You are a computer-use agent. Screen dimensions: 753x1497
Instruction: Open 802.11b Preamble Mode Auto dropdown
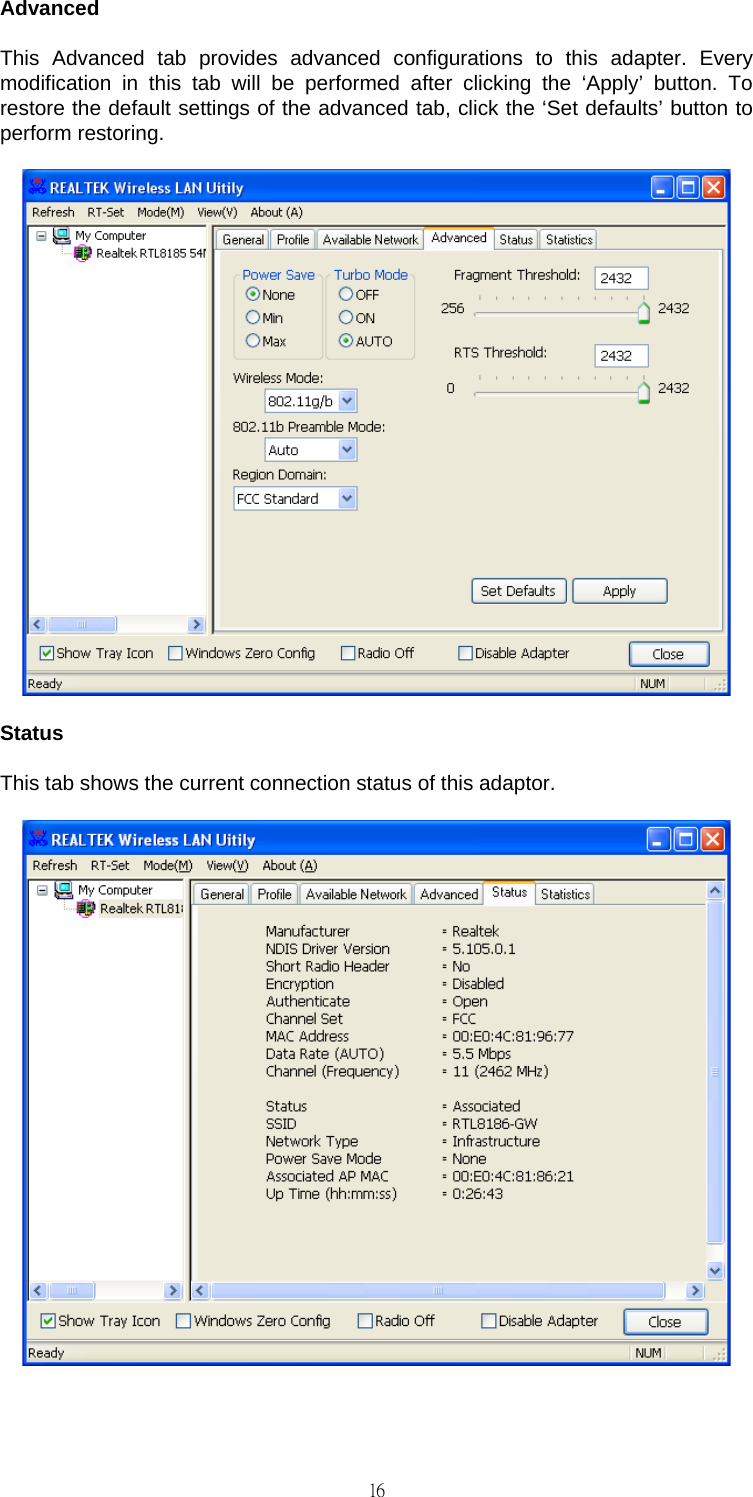[347, 450]
